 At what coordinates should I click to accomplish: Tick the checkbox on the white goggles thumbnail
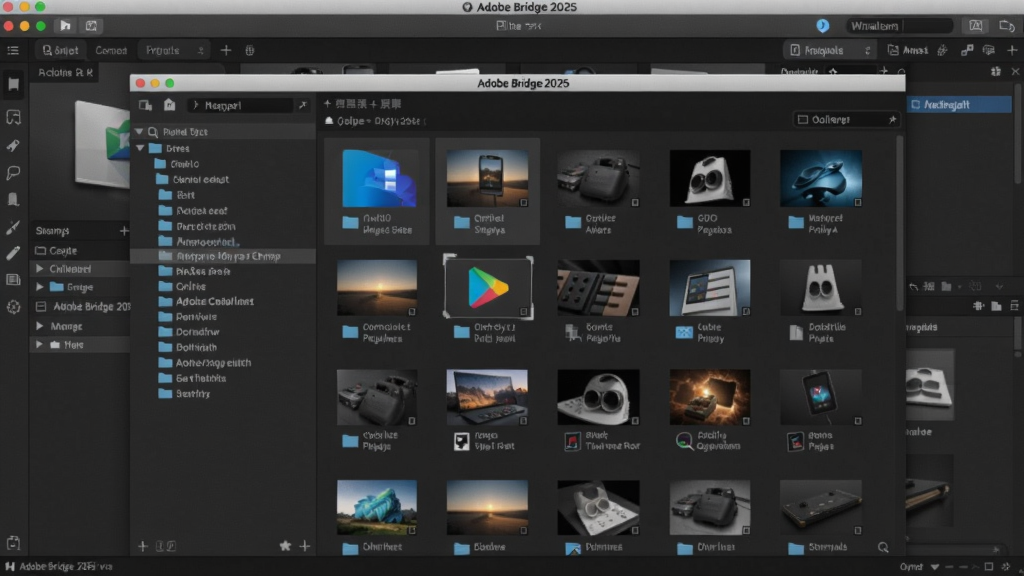[x=635, y=421]
